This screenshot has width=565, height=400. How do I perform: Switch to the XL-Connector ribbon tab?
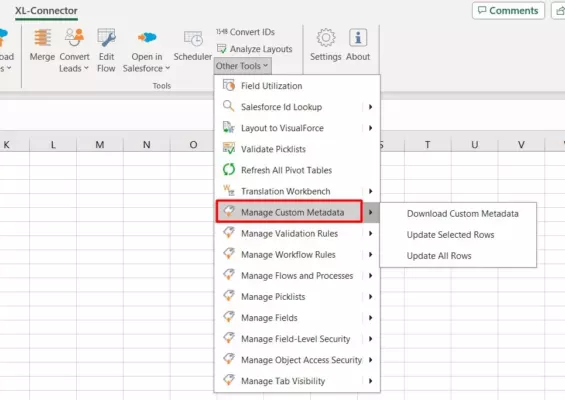coord(46,11)
